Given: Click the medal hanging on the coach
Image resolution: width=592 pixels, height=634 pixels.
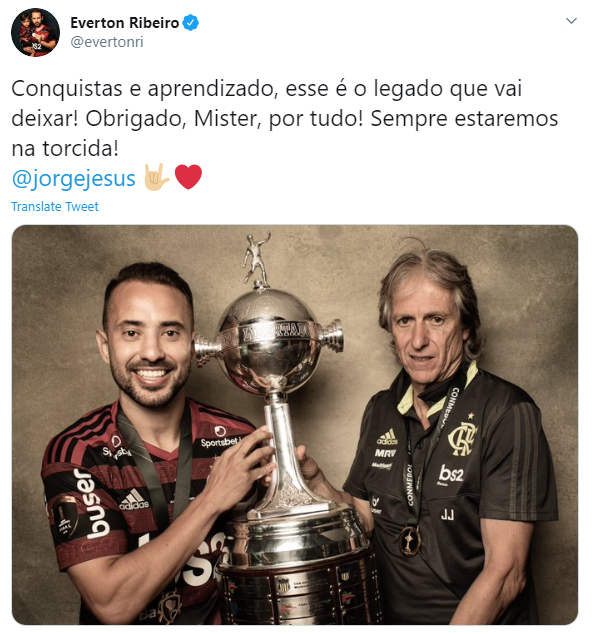Looking at the screenshot, I should click(410, 541).
